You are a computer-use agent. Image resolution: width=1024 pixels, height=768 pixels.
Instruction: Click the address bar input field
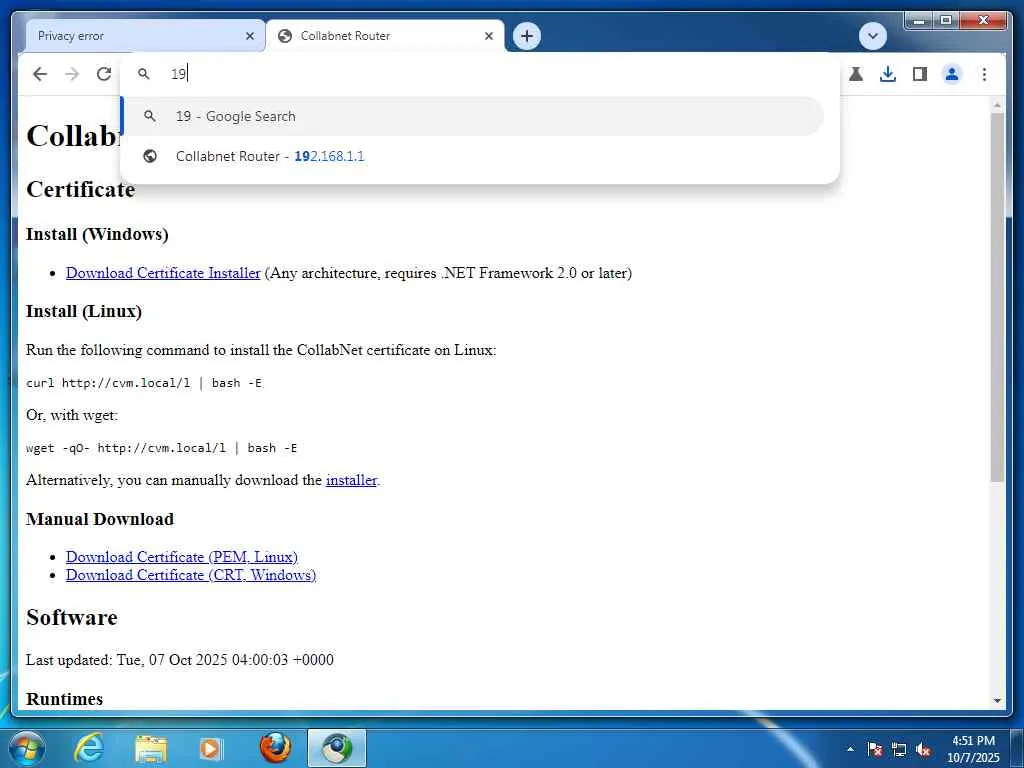coord(480,74)
